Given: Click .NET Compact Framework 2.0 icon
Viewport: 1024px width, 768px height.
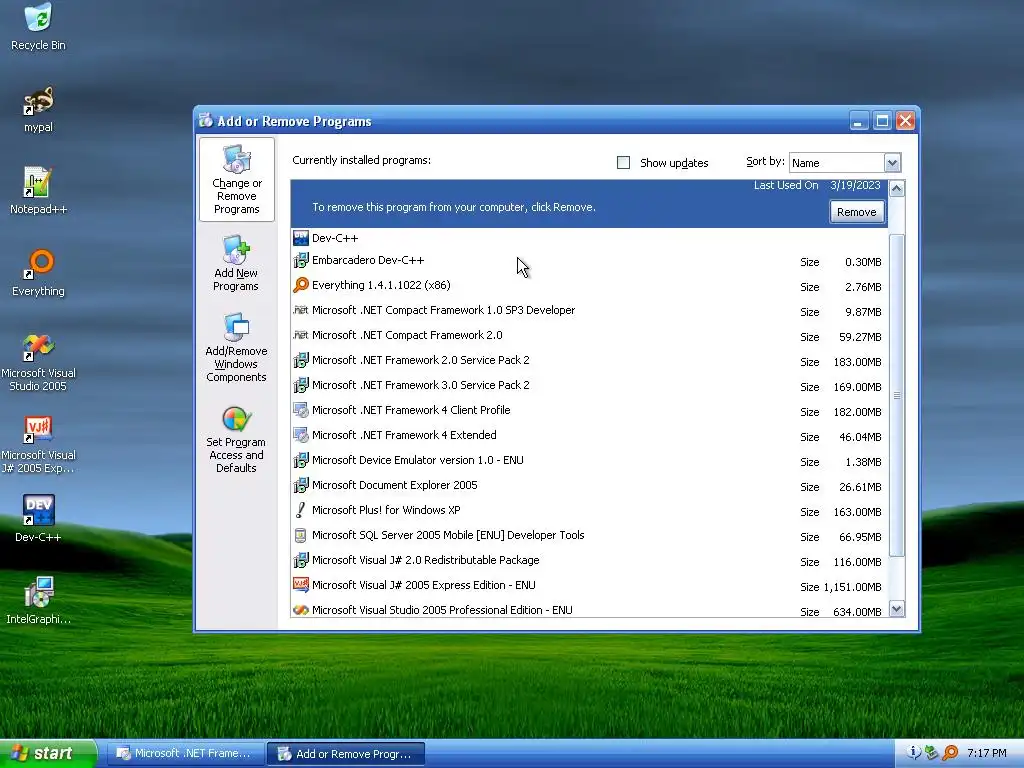Looking at the screenshot, I should [x=300, y=335].
